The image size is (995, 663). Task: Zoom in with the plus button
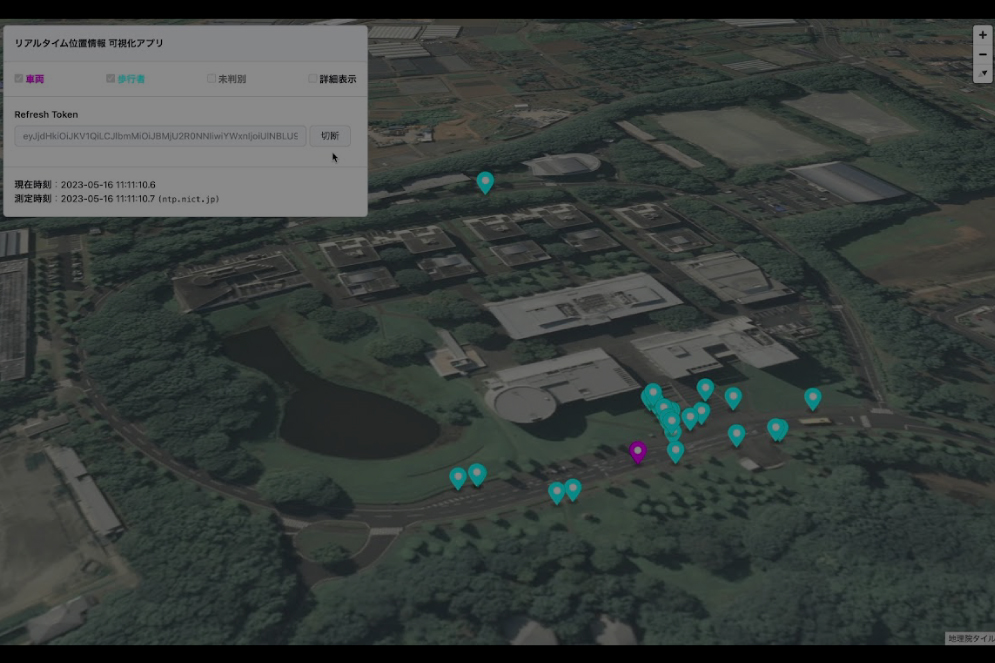click(982, 35)
